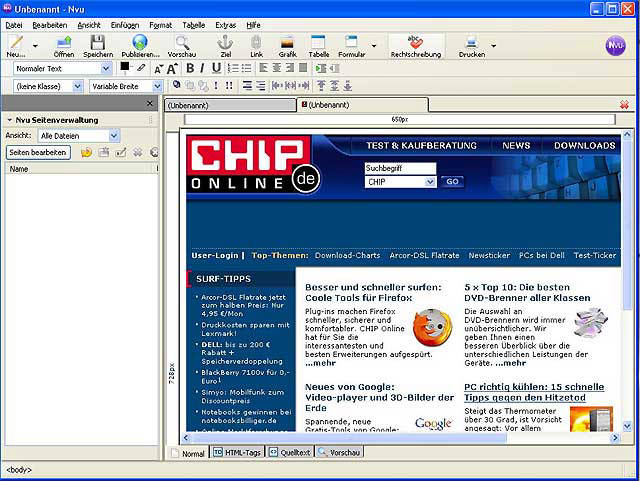Increase indent with the green arrow icon
The width and height of the screenshot is (640, 481).
(x=321, y=68)
